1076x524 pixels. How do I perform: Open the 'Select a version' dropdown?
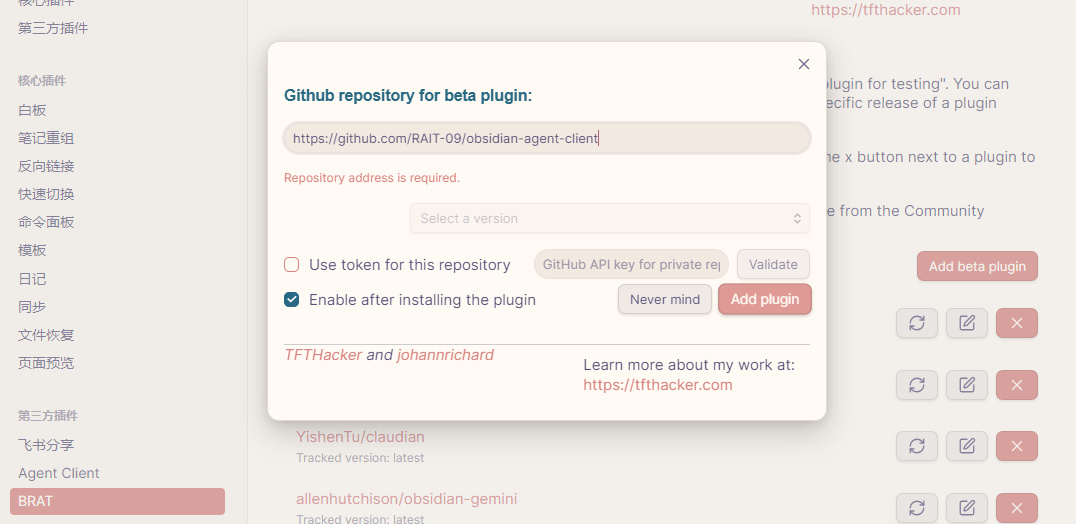[x=609, y=218]
